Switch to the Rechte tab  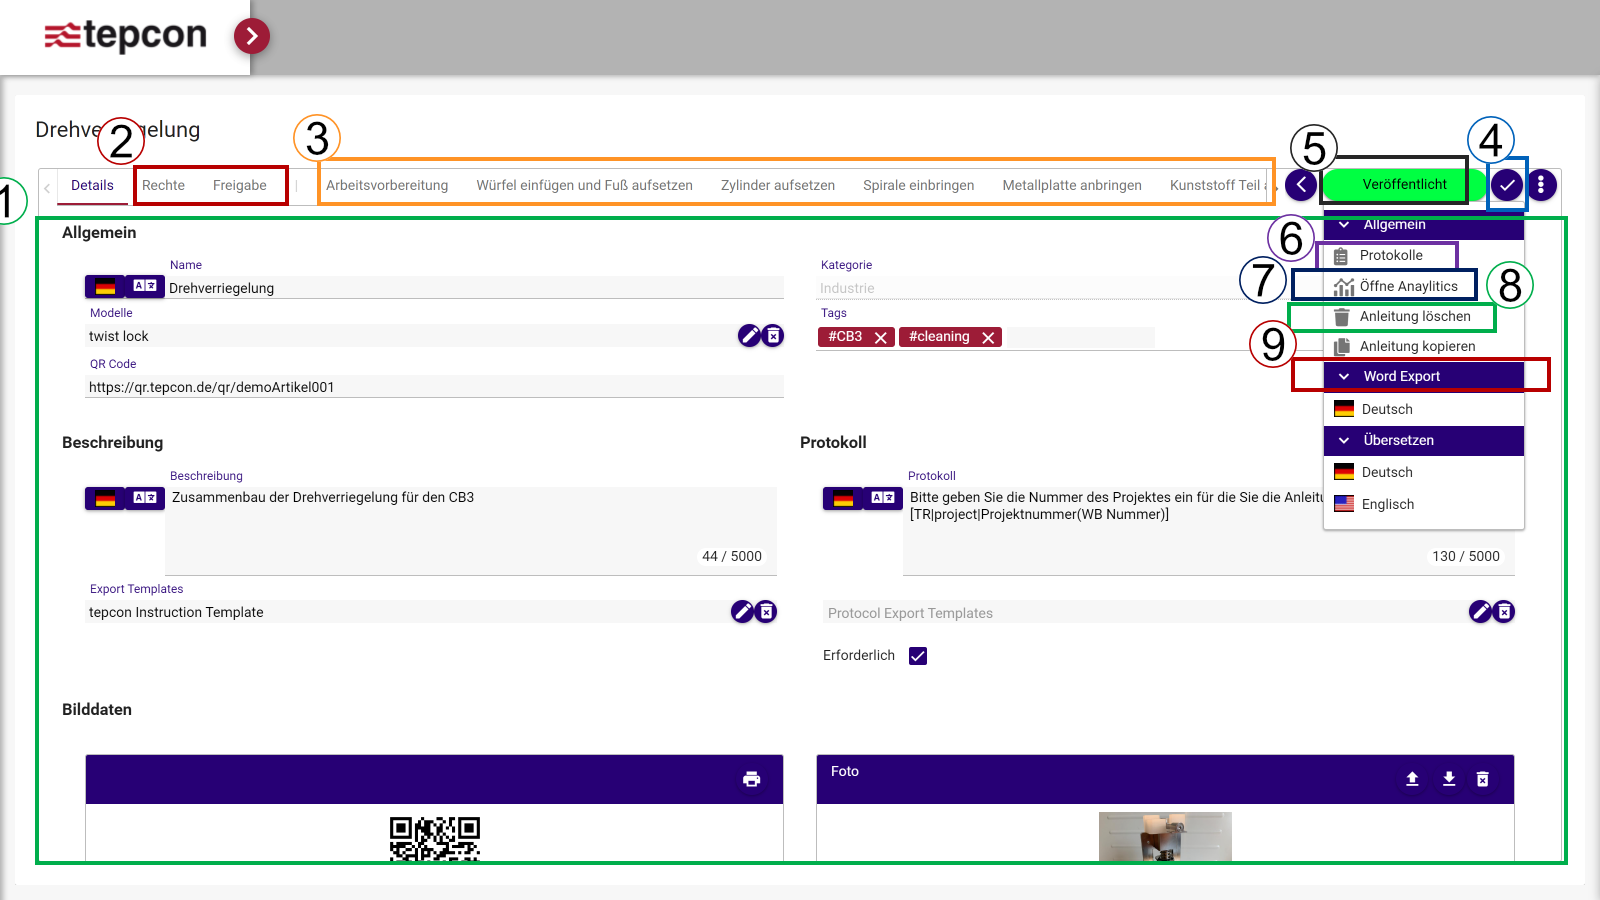(x=163, y=186)
